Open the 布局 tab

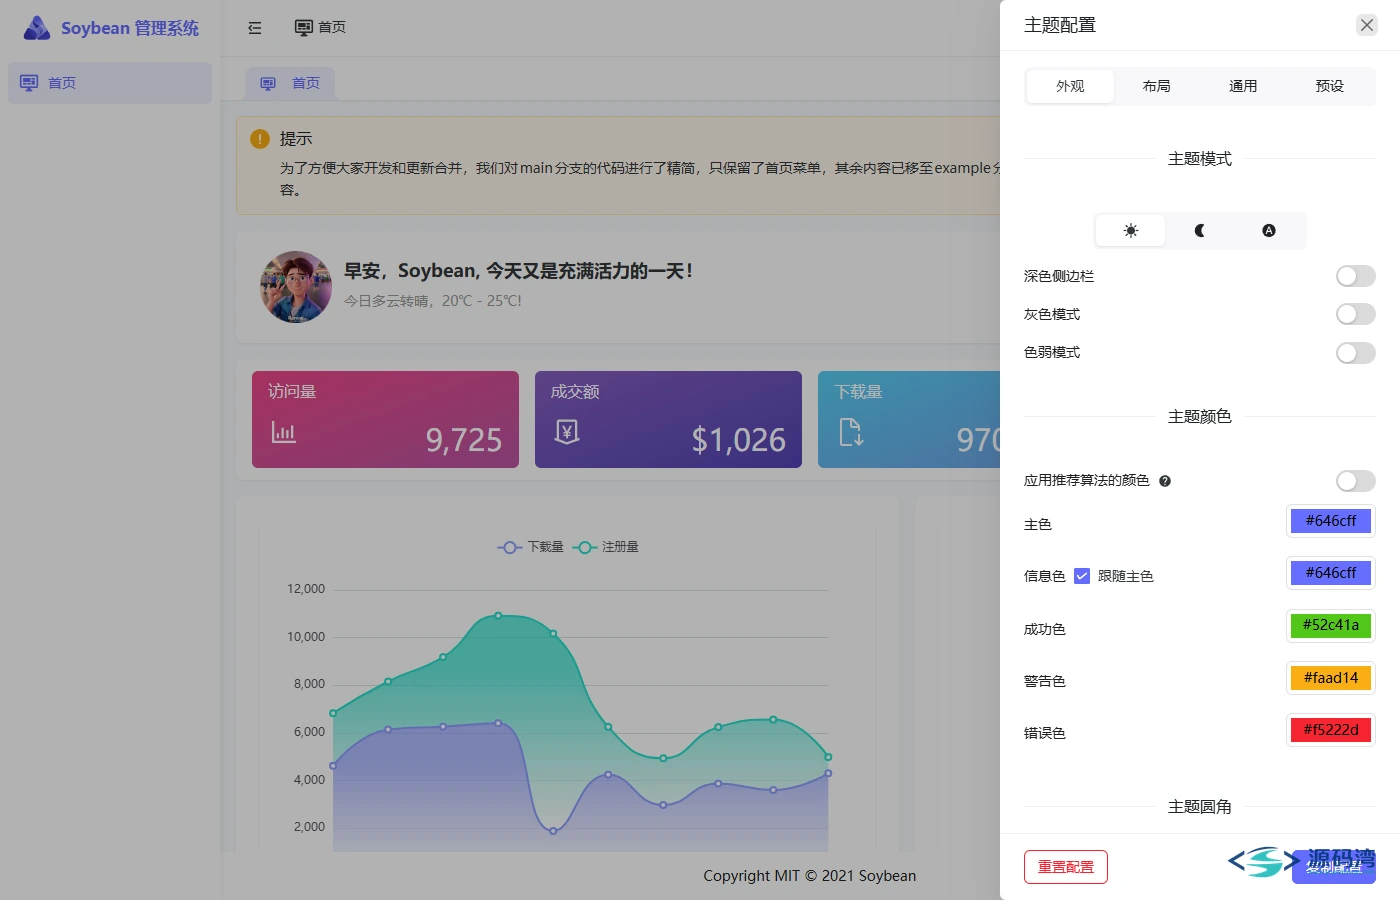pos(1157,86)
